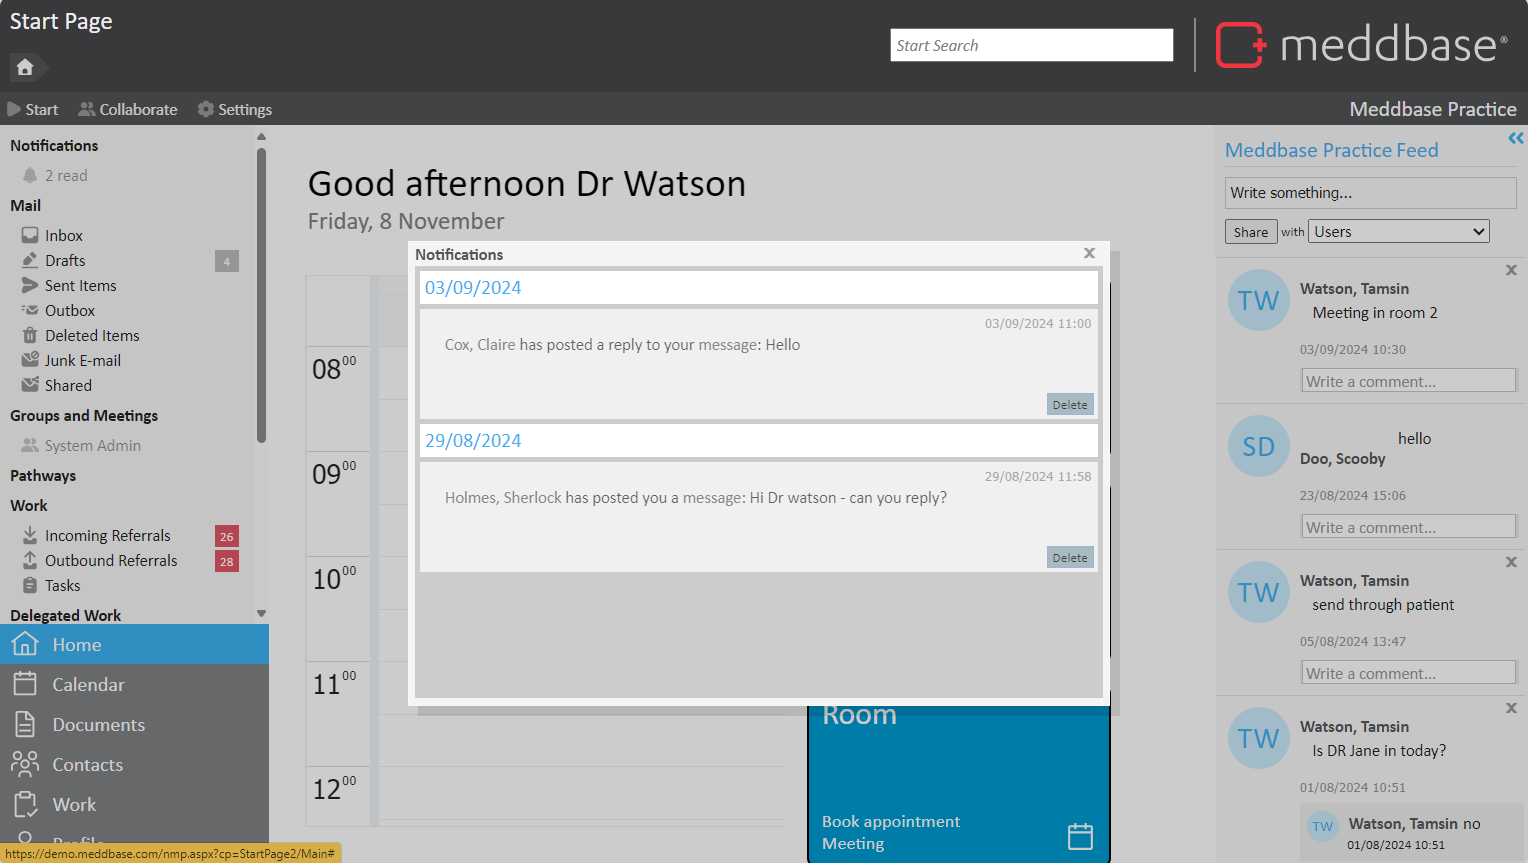Open Incoming Referrals list
The width and height of the screenshot is (1528, 863).
[x=107, y=536]
